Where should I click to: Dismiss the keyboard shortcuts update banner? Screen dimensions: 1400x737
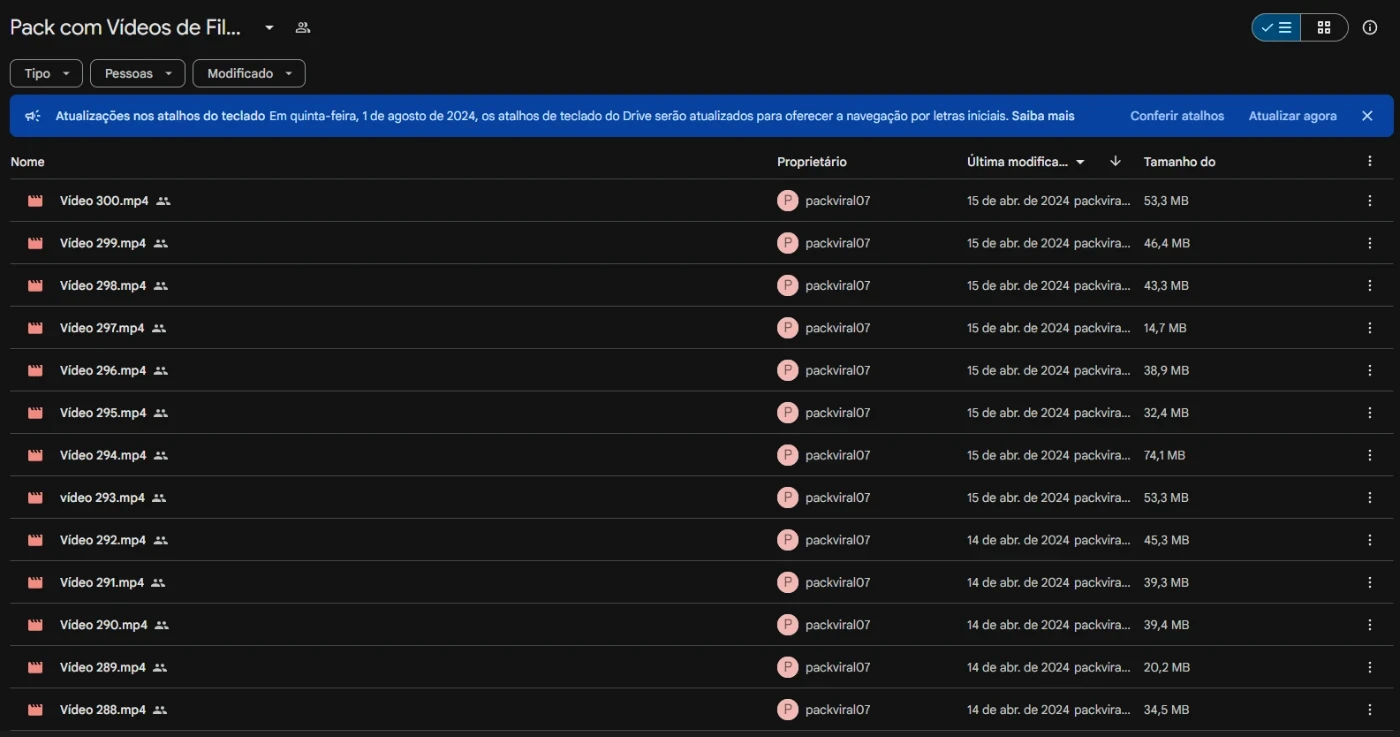1367,116
